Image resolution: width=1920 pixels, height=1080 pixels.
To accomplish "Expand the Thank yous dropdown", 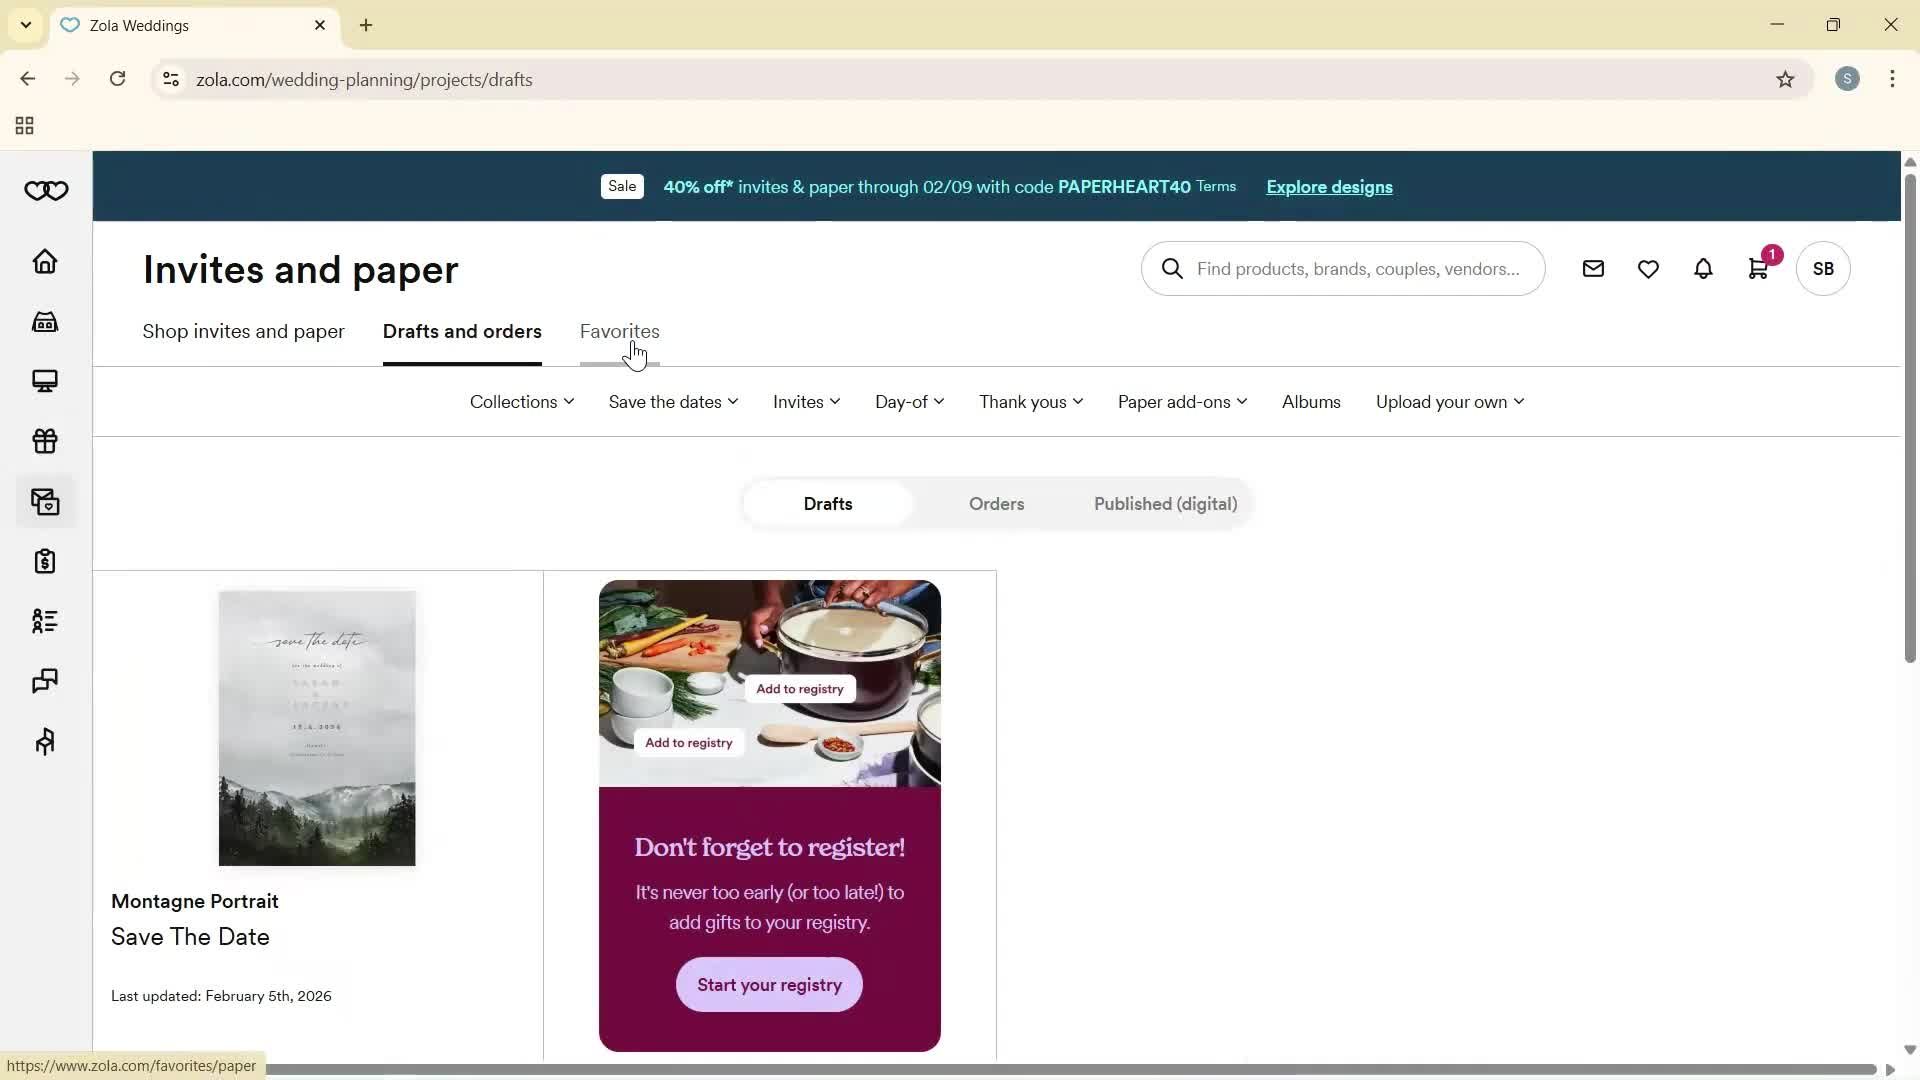I will (1030, 401).
